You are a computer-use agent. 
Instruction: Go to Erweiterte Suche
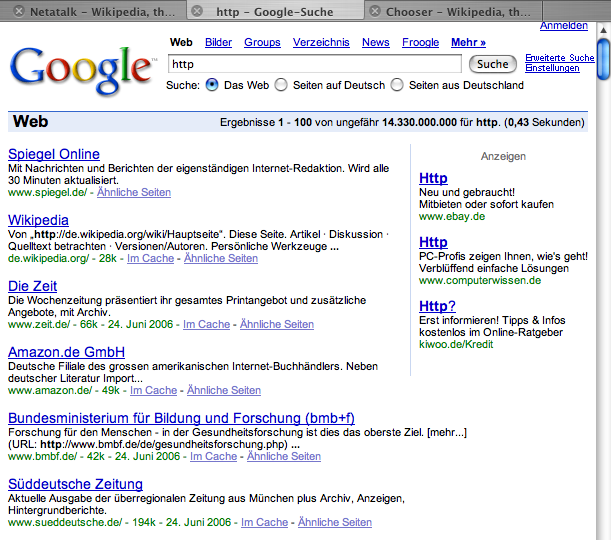click(x=559, y=58)
